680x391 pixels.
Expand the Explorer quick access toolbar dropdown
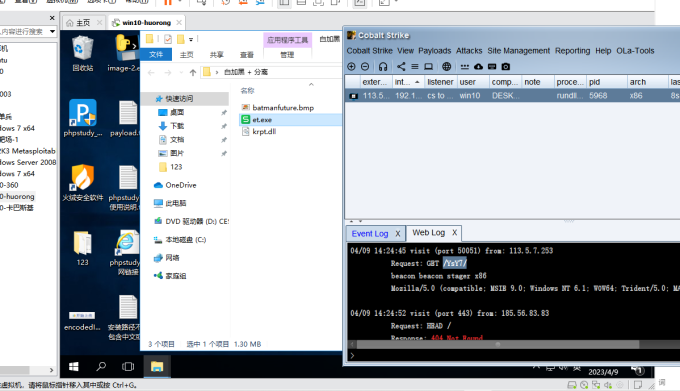pos(191,39)
